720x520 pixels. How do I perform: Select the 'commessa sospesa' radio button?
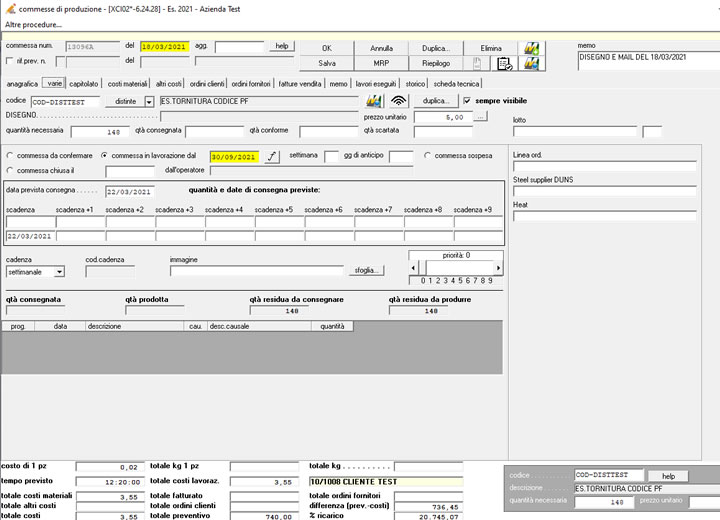tap(428, 155)
